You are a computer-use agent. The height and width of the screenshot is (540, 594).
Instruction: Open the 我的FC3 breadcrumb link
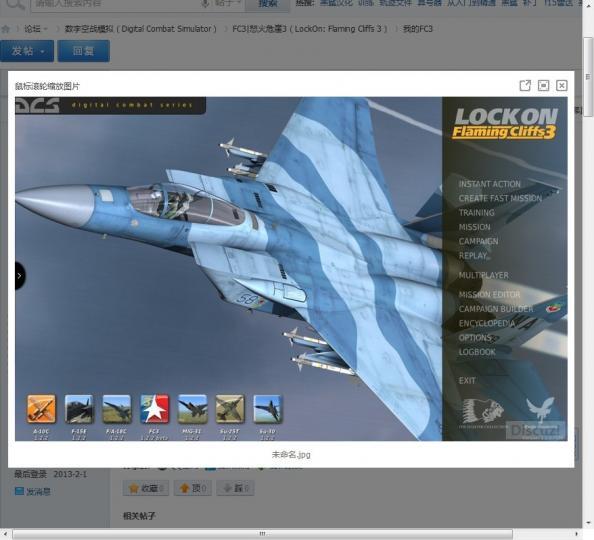(417, 29)
